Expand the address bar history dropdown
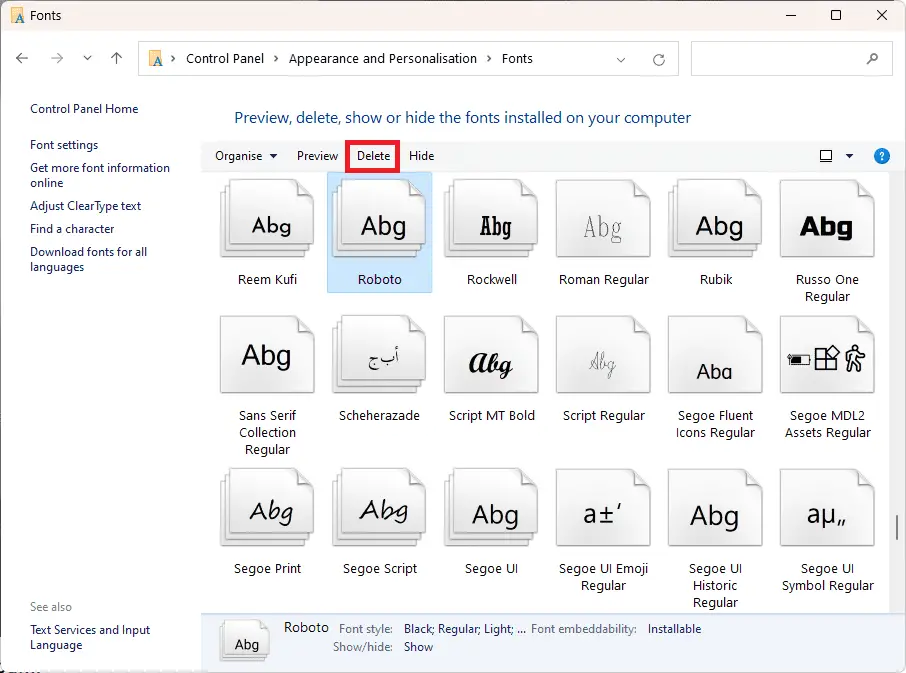Image resolution: width=906 pixels, height=673 pixels. 621,59
